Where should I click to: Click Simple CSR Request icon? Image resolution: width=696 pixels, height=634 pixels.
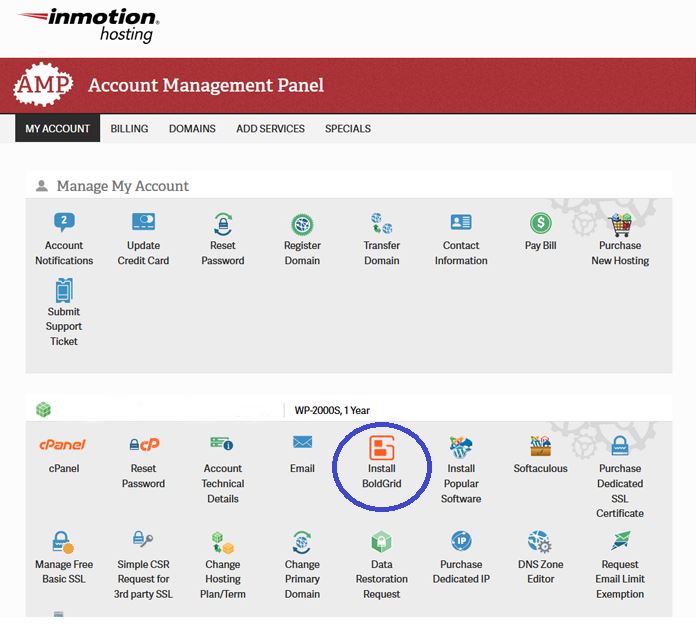[x=143, y=539]
